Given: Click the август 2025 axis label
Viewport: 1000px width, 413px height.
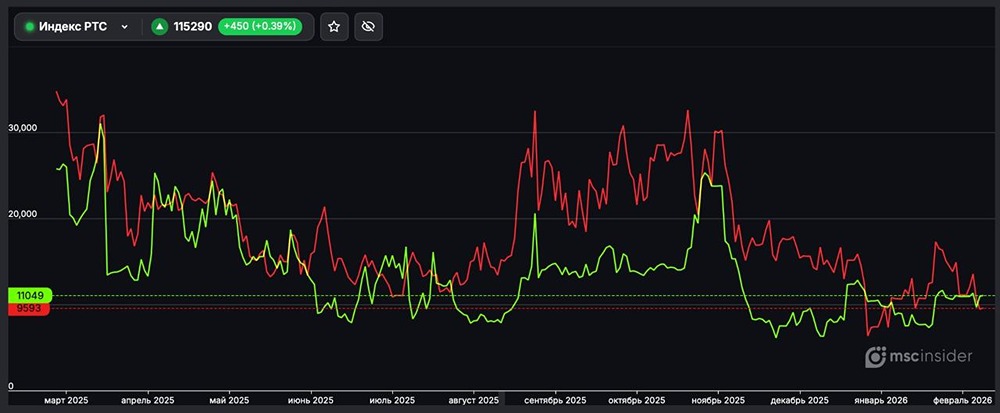Looking at the screenshot, I should point(473,400).
